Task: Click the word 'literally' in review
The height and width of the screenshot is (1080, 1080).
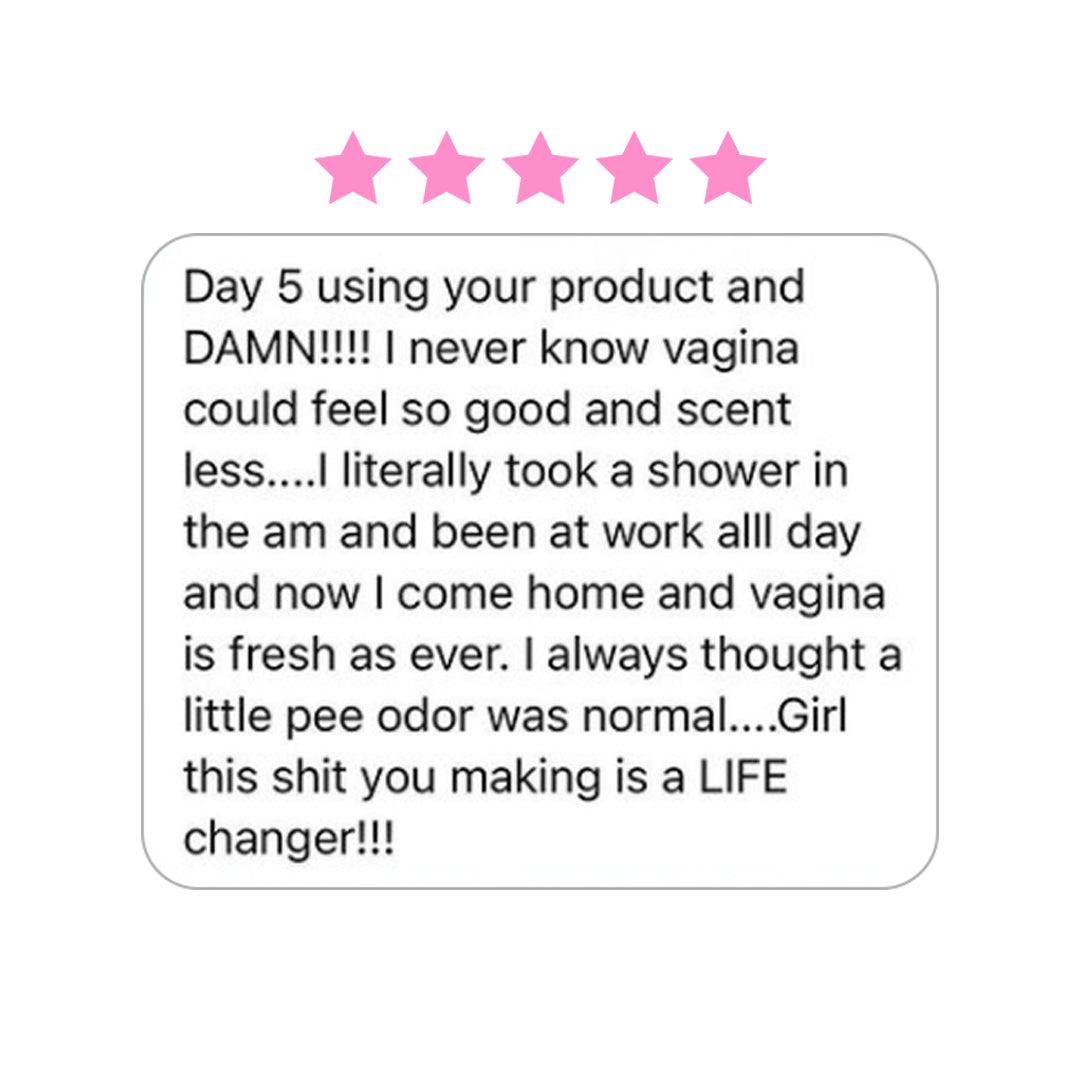Action: click(417, 473)
